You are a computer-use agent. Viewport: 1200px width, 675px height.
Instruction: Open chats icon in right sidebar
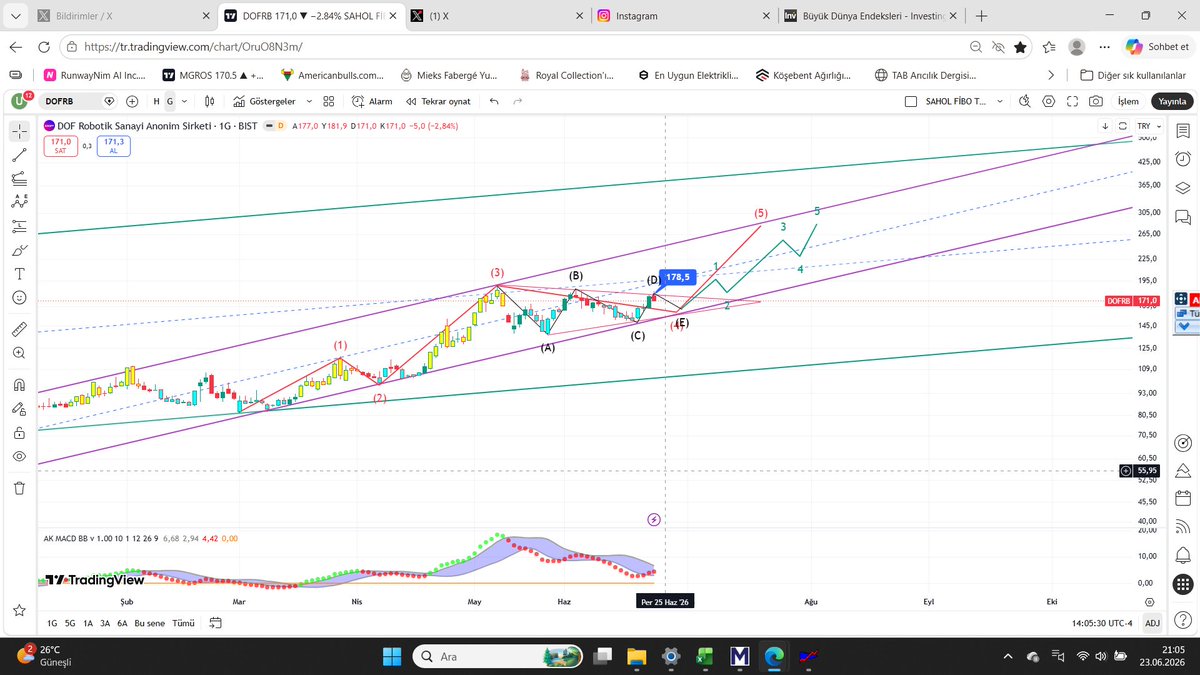pos(1182,217)
